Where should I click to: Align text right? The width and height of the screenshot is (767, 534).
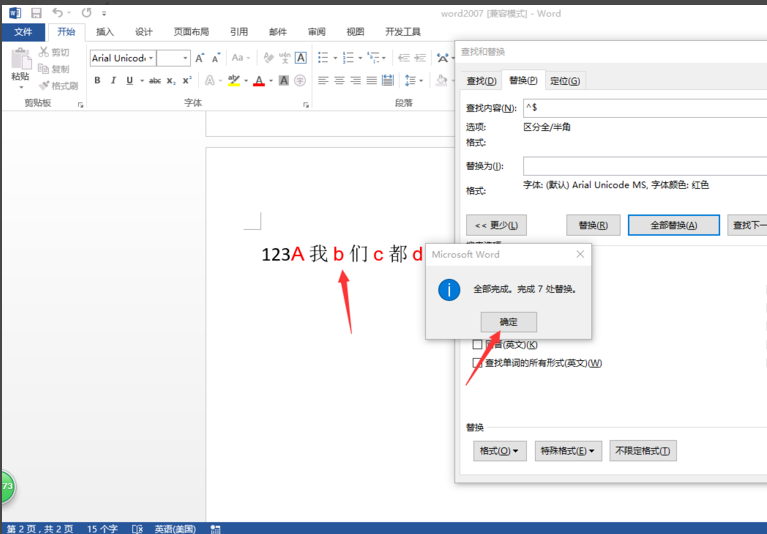[x=355, y=80]
